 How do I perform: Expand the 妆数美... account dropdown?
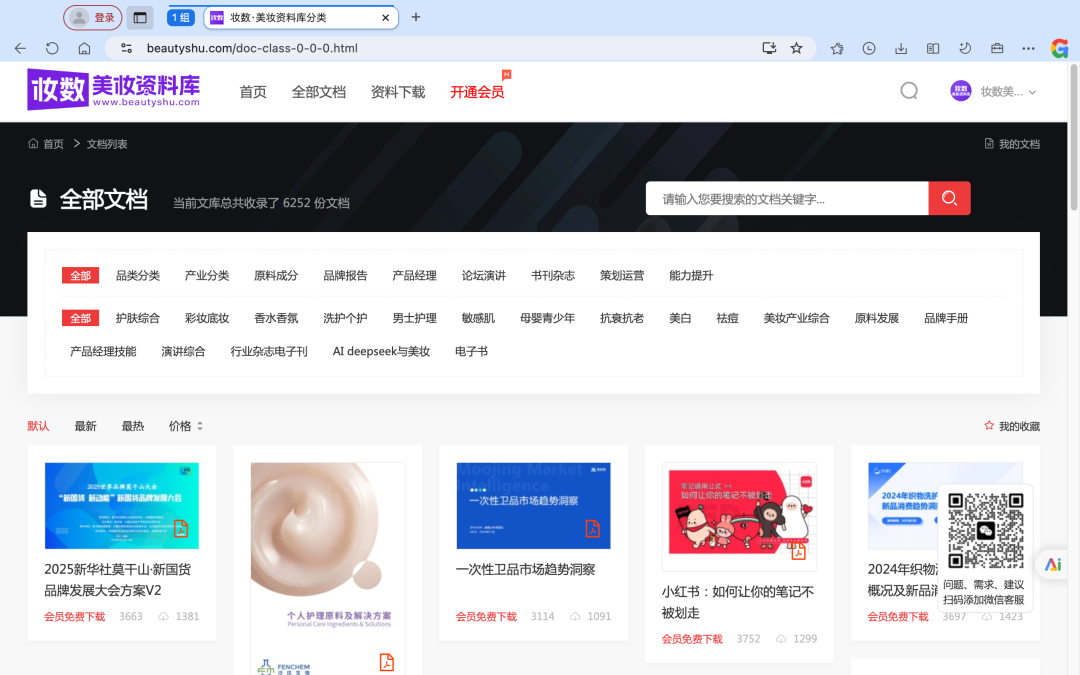tap(1008, 92)
